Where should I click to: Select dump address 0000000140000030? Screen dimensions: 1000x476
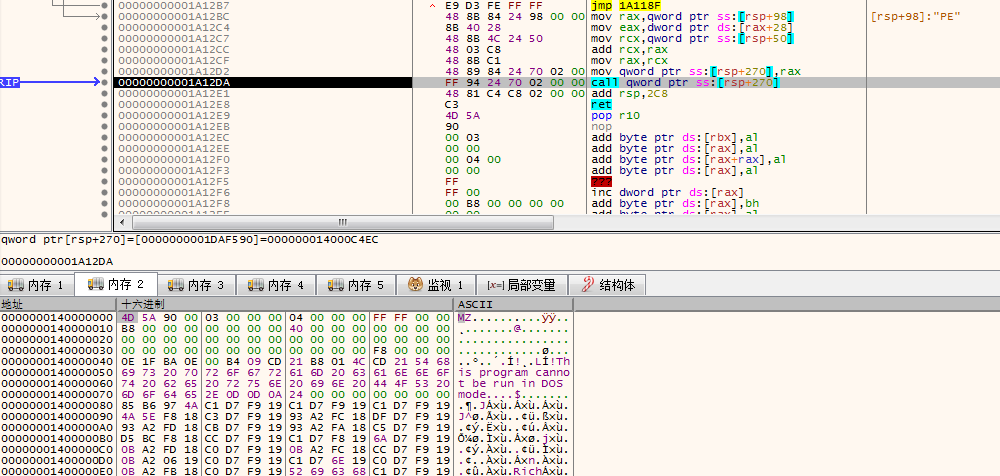coord(57,350)
